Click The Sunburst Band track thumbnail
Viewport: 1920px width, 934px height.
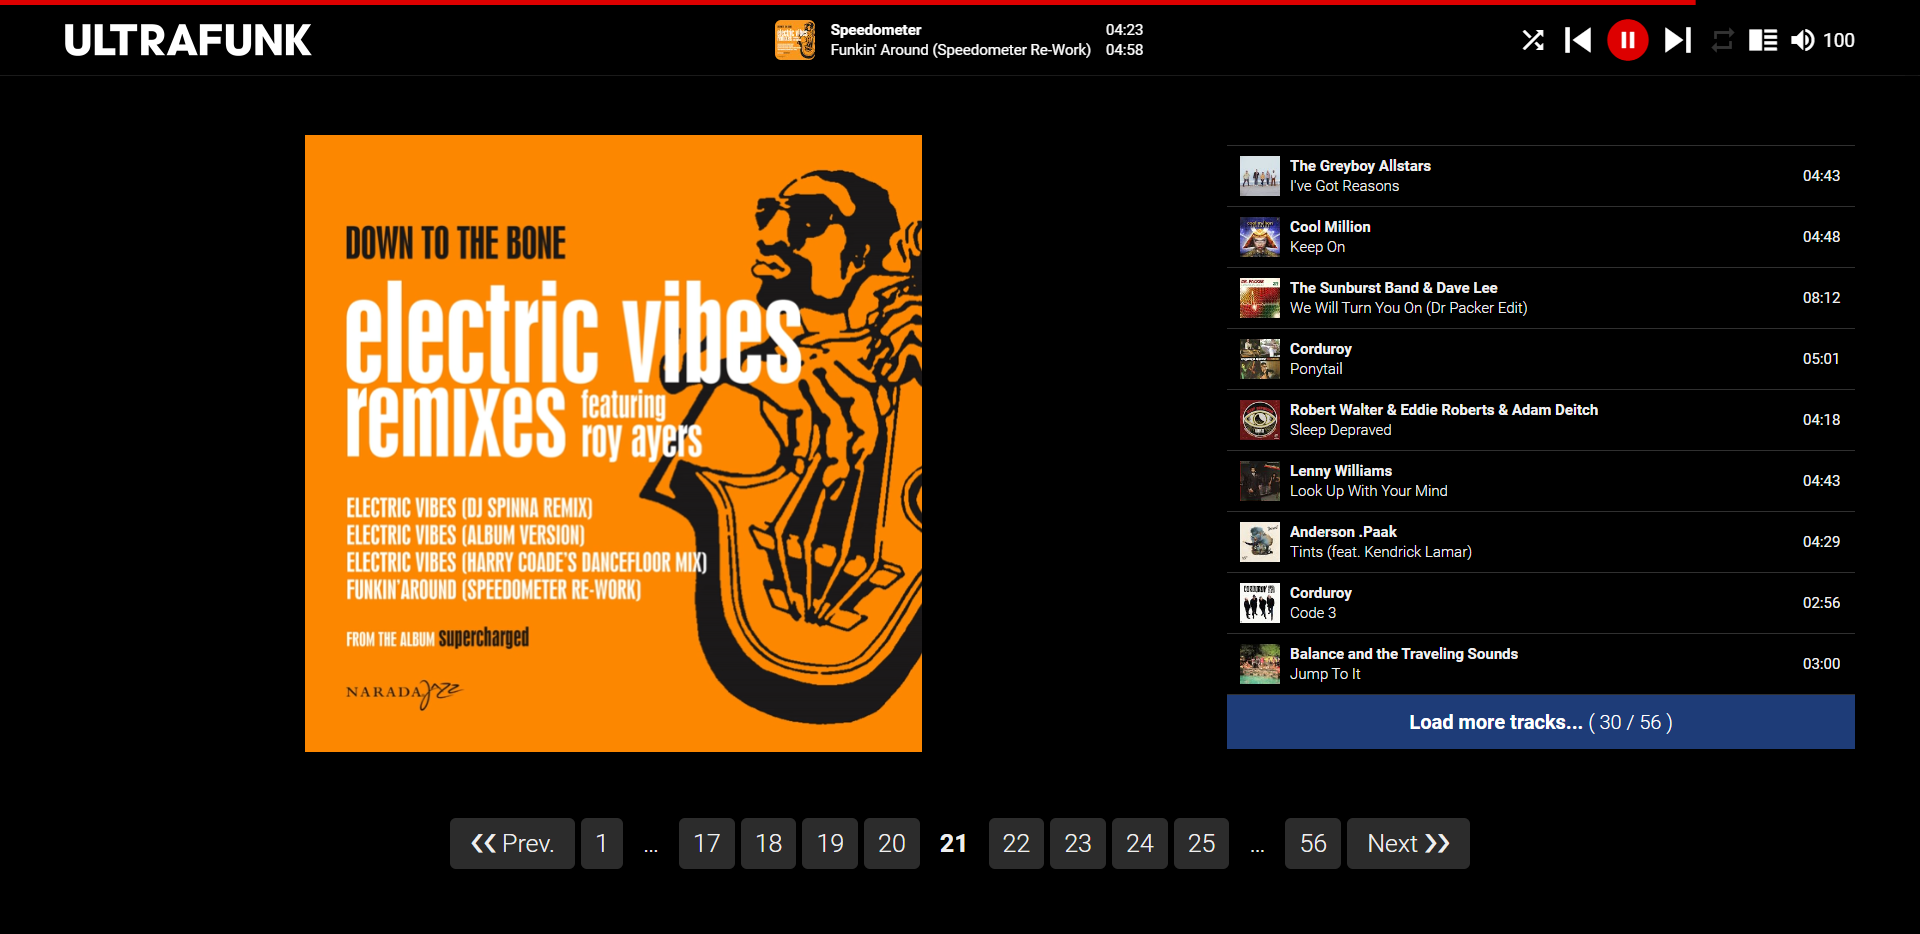pyautogui.click(x=1260, y=298)
